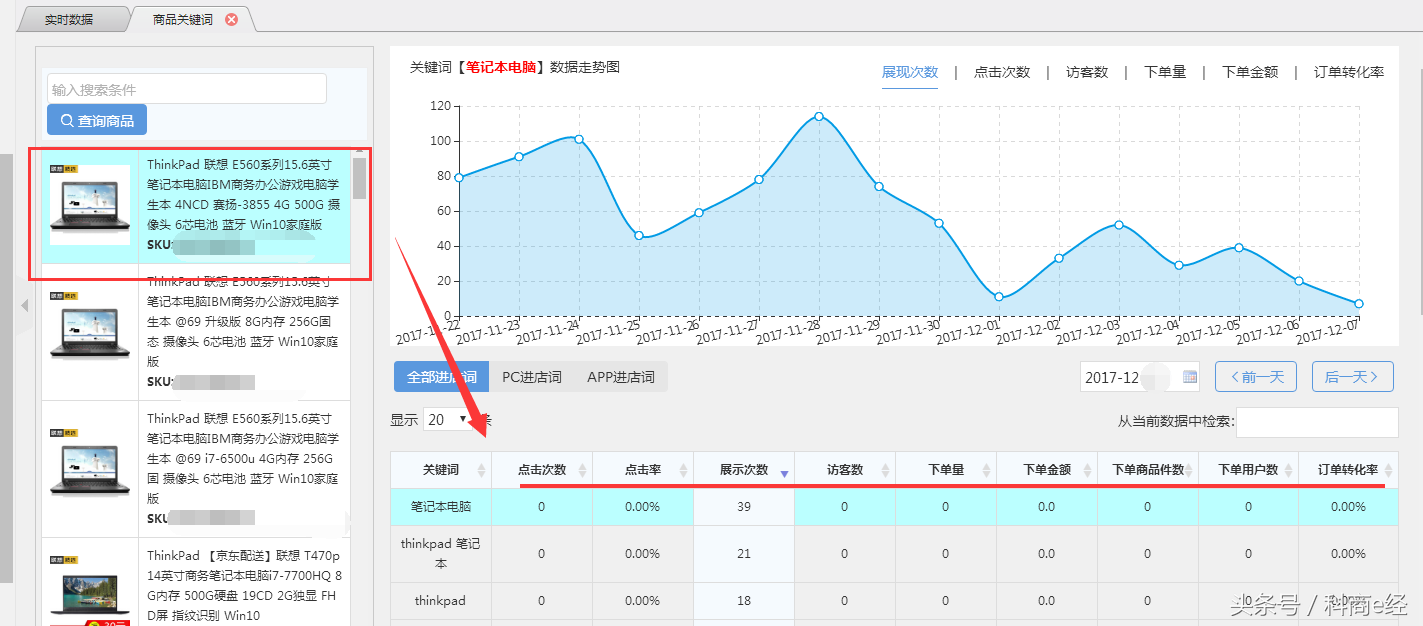Collapse the left sidebar arrow handle

coord(25,306)
